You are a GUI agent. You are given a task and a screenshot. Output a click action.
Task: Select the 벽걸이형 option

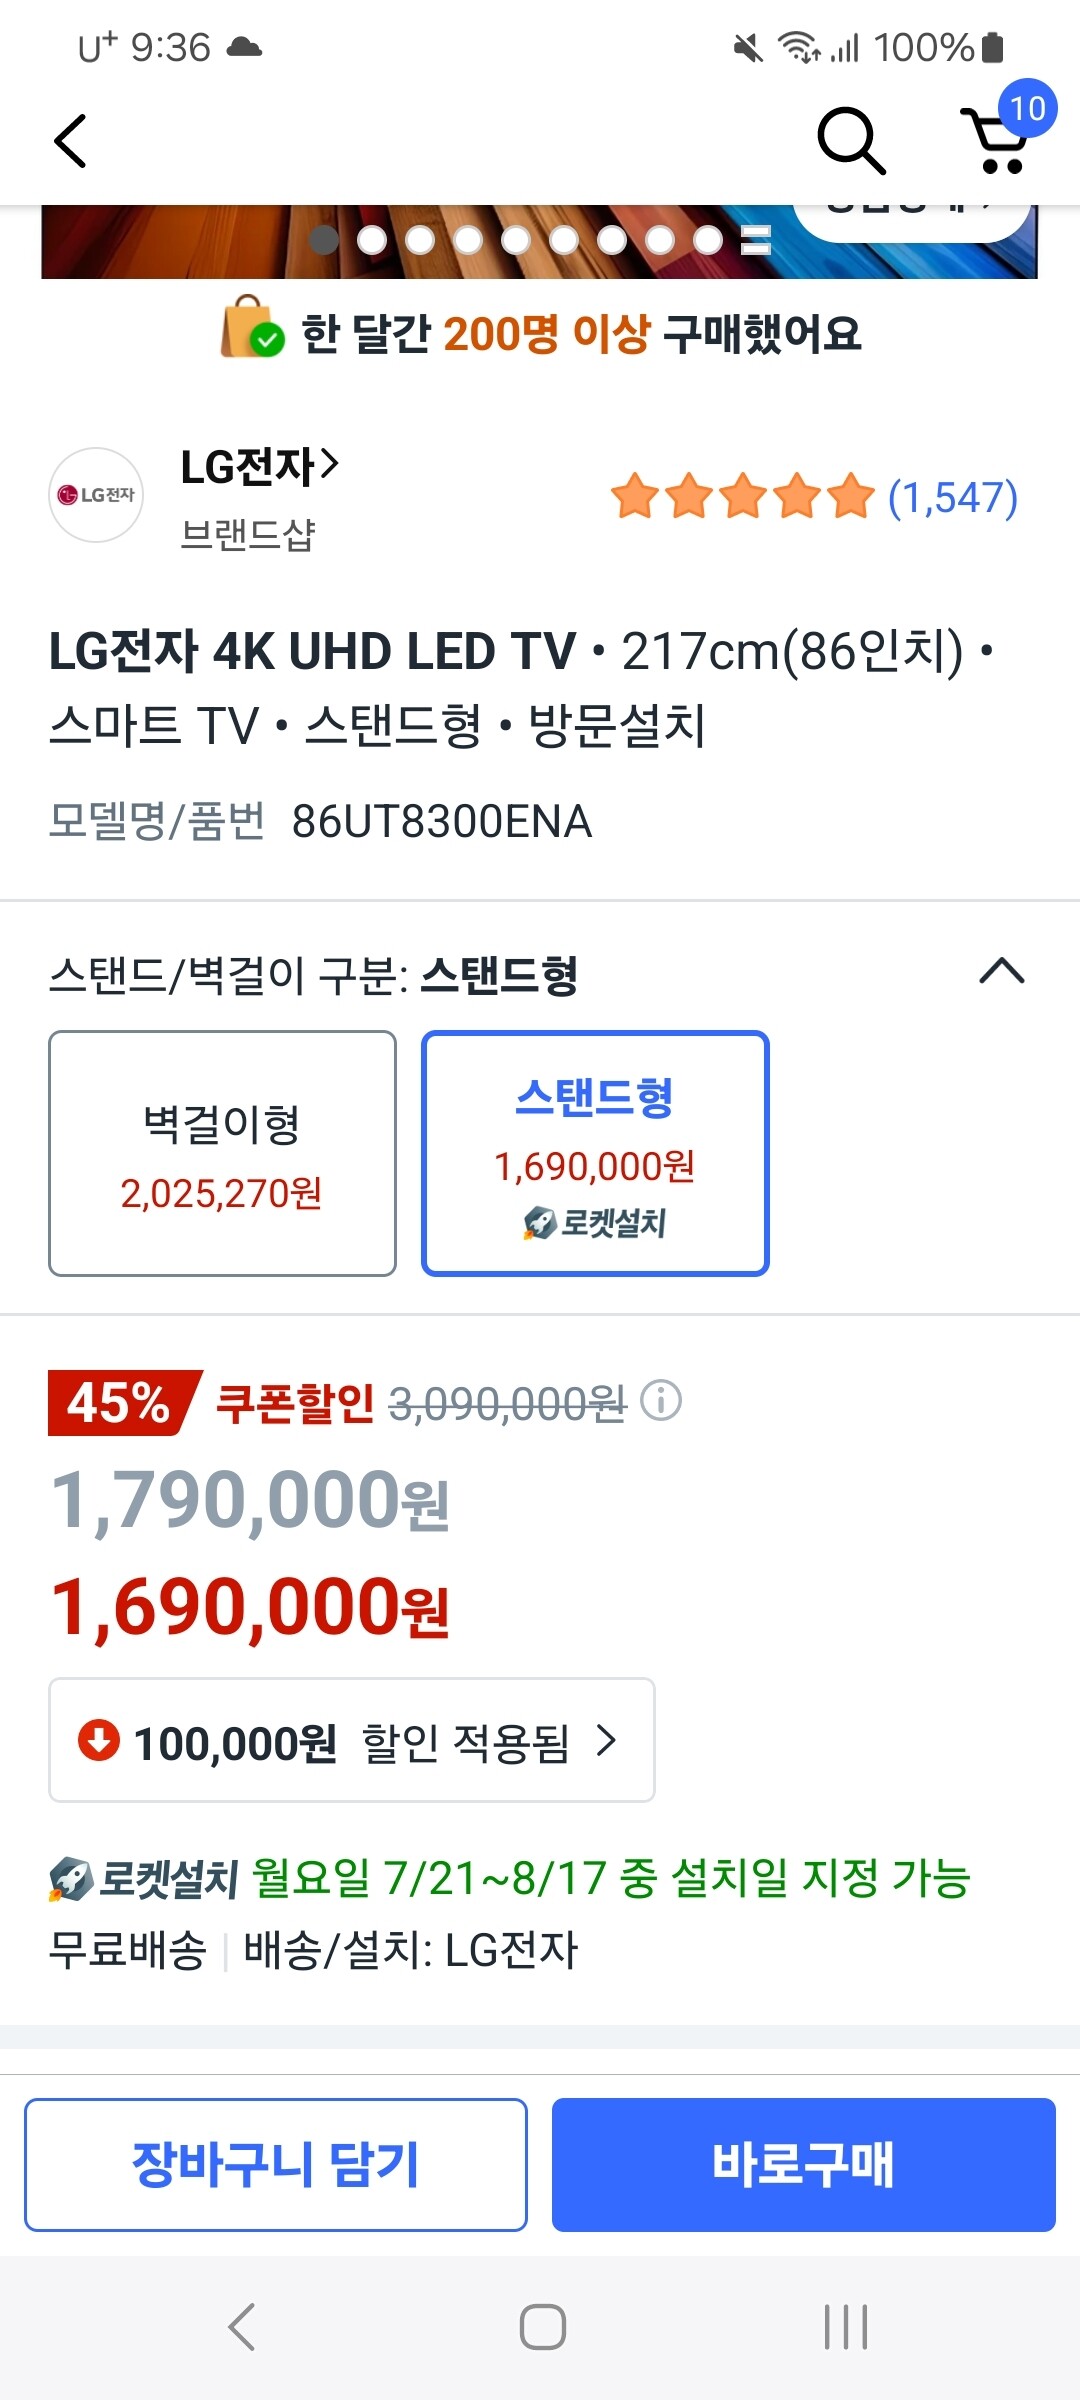click(222, 1153)
